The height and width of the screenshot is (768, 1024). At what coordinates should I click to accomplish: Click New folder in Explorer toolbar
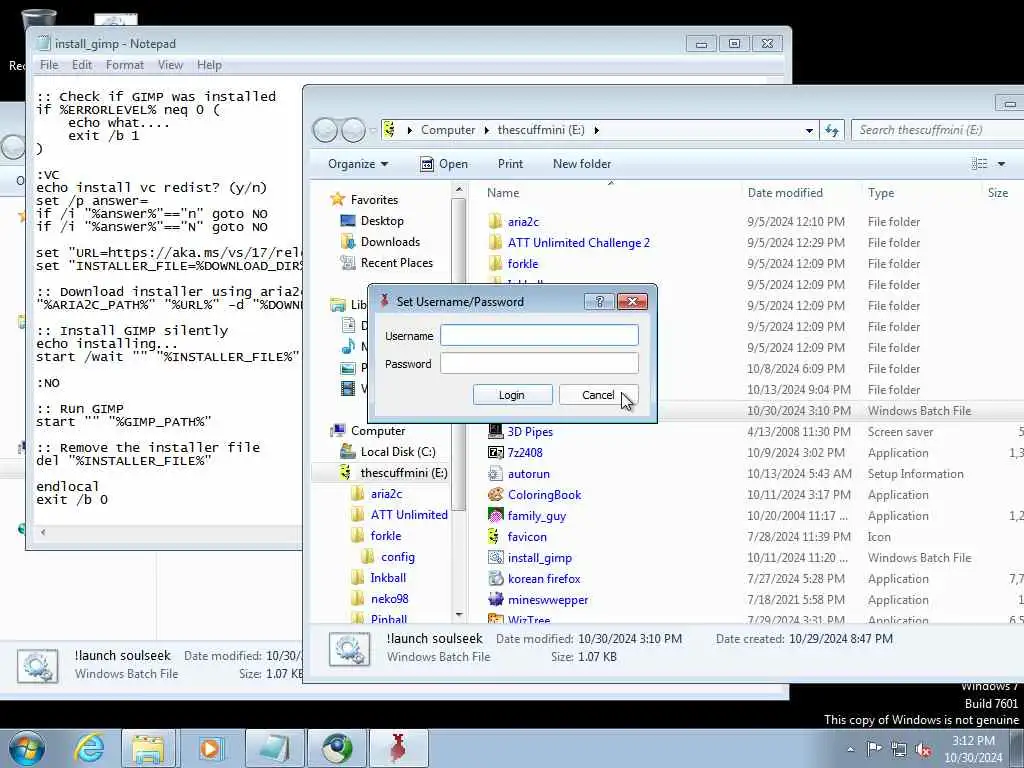point(582,164)
